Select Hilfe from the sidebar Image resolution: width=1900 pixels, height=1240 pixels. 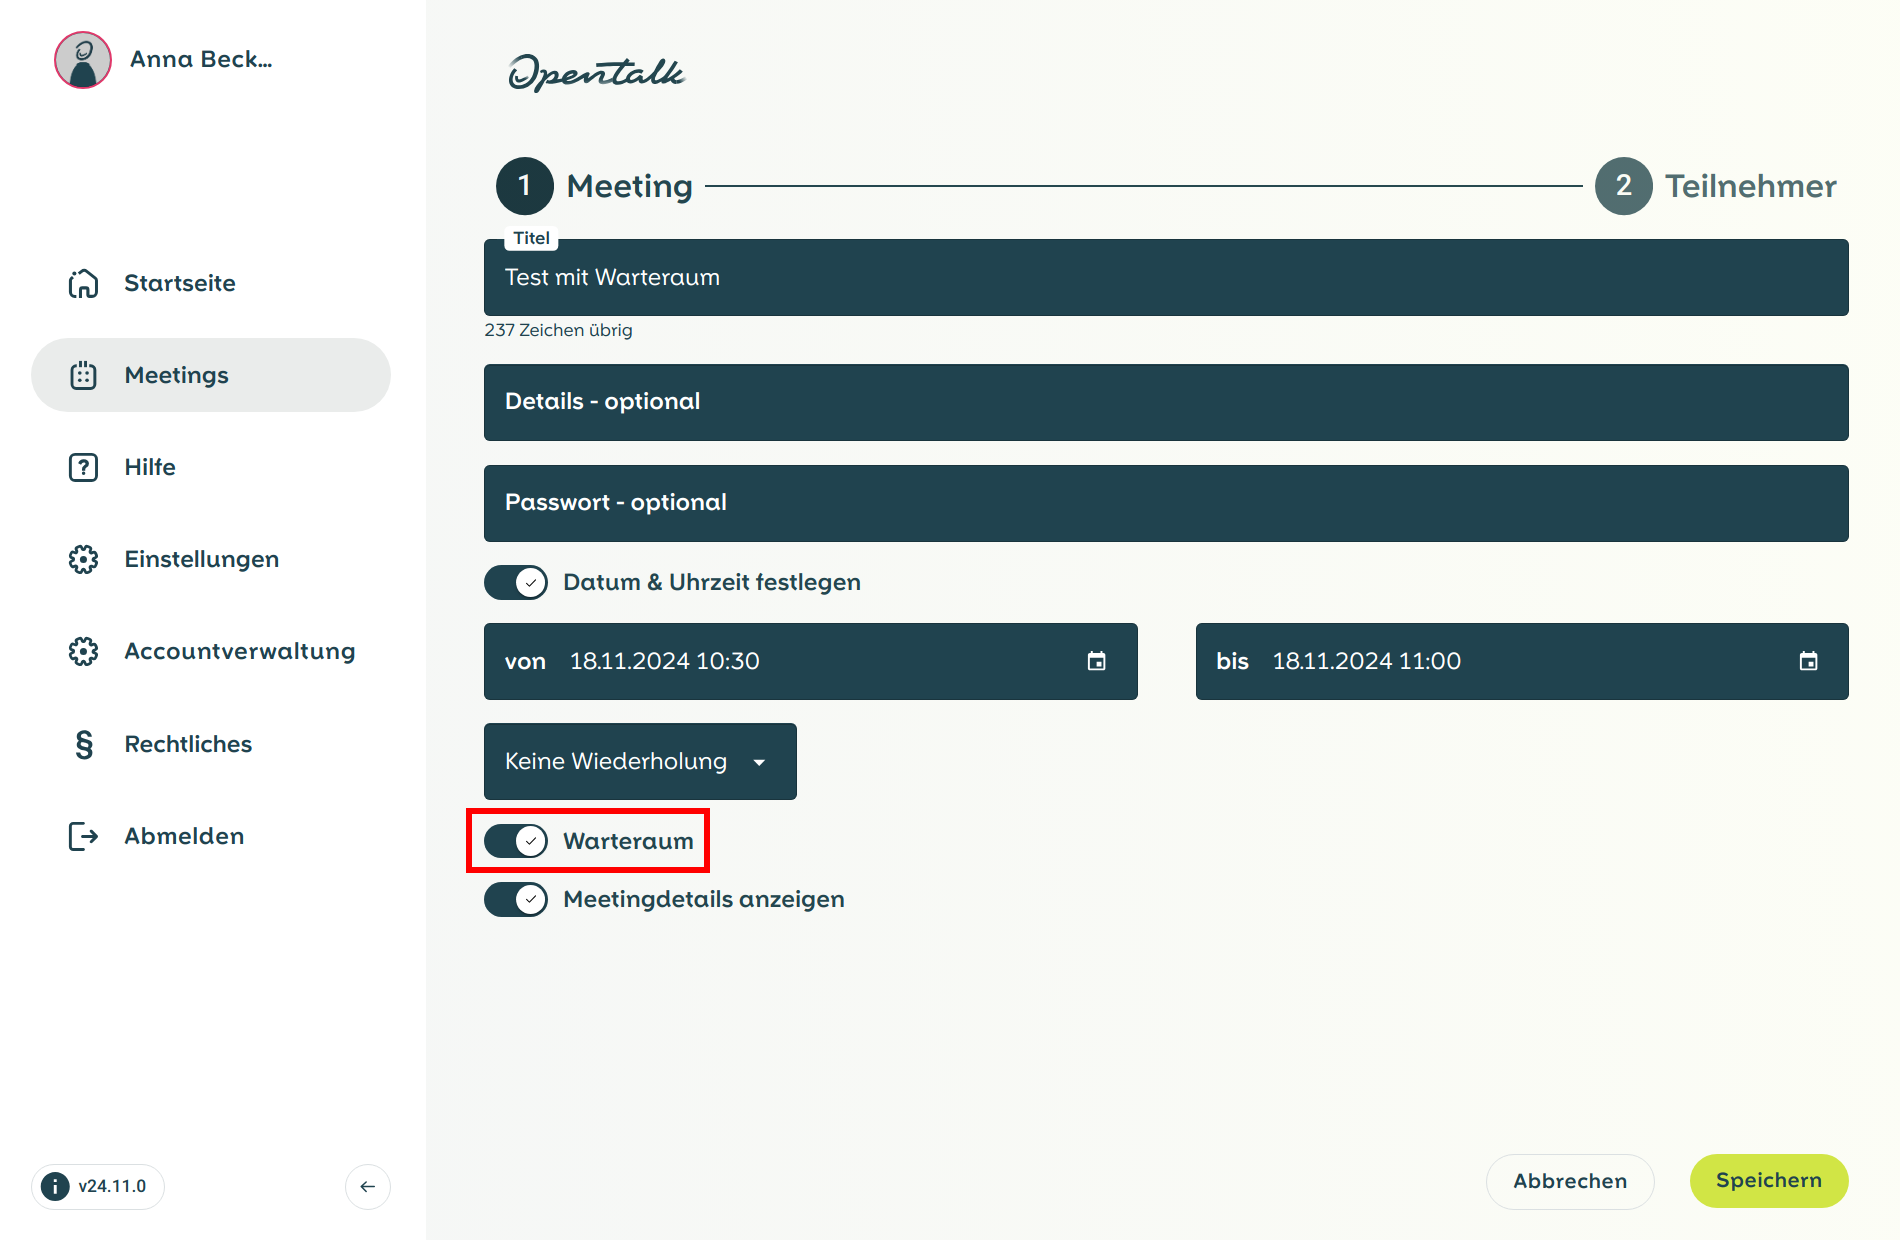[150, 467]
